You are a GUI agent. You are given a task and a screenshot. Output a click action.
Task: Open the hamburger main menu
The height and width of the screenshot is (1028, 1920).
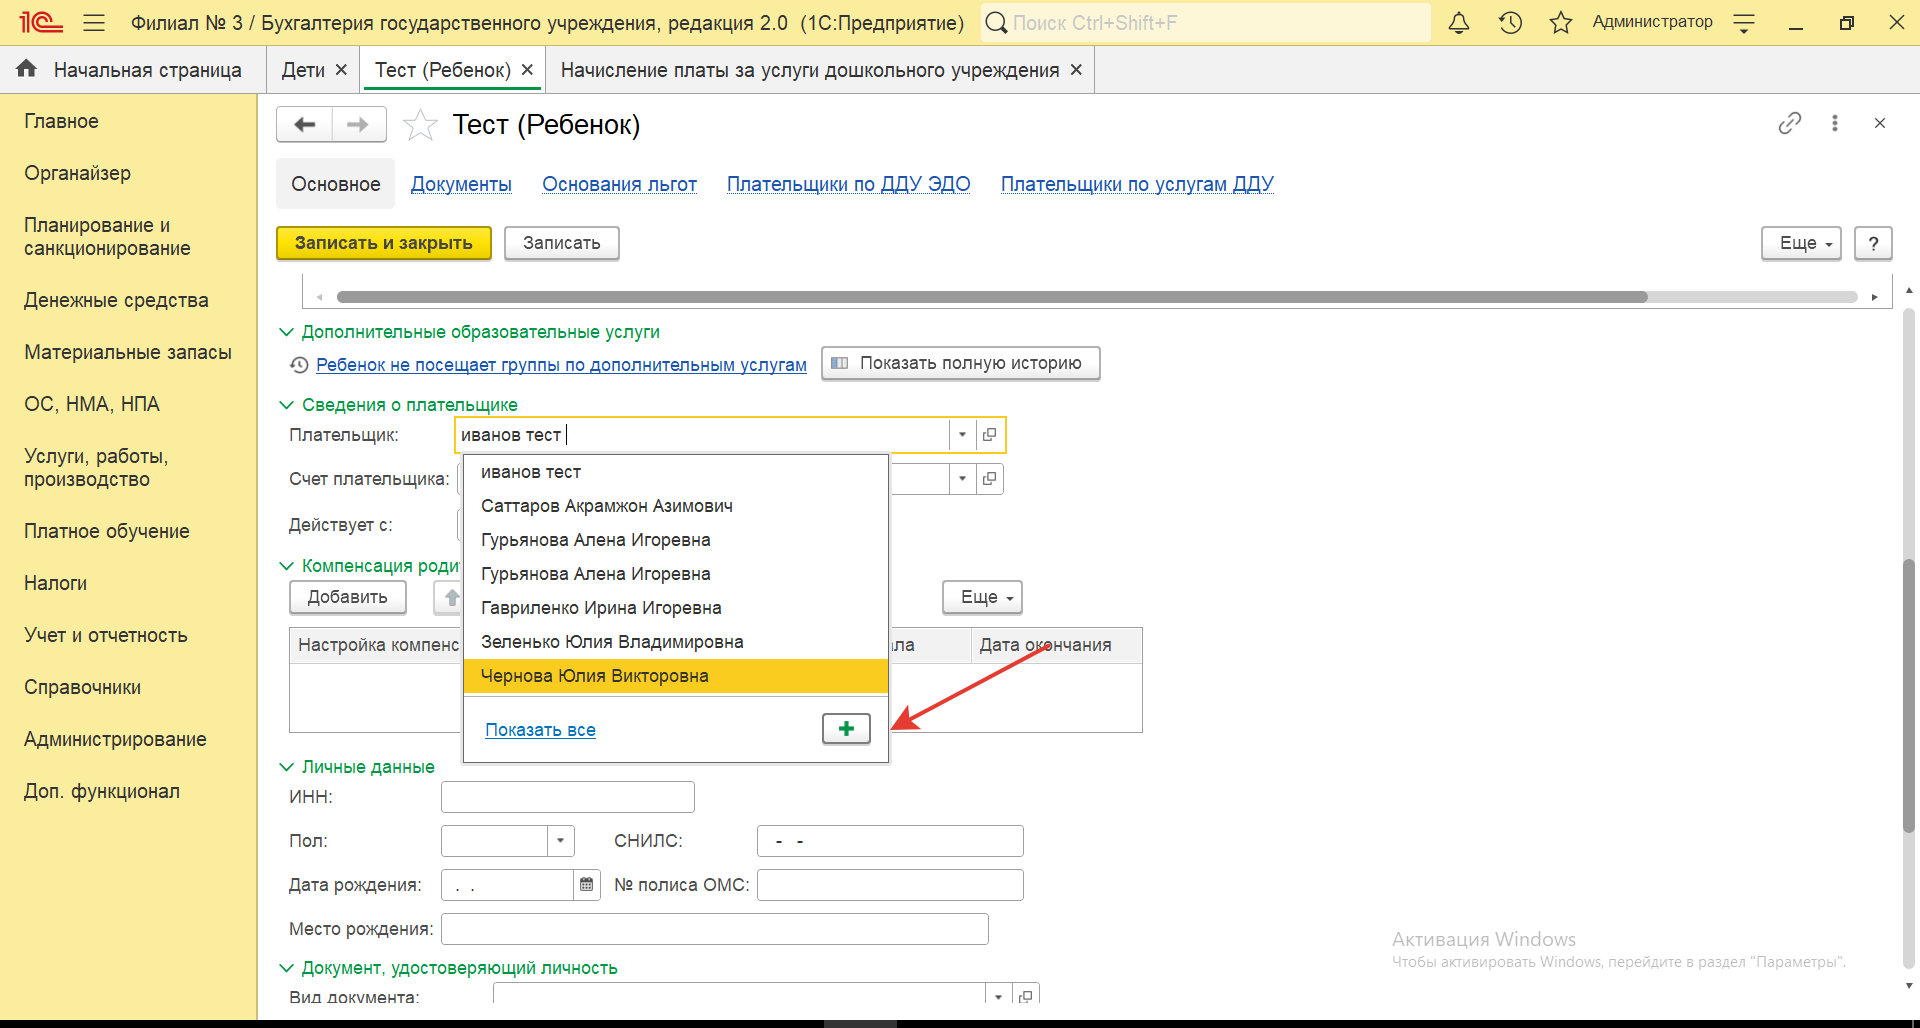94,23
